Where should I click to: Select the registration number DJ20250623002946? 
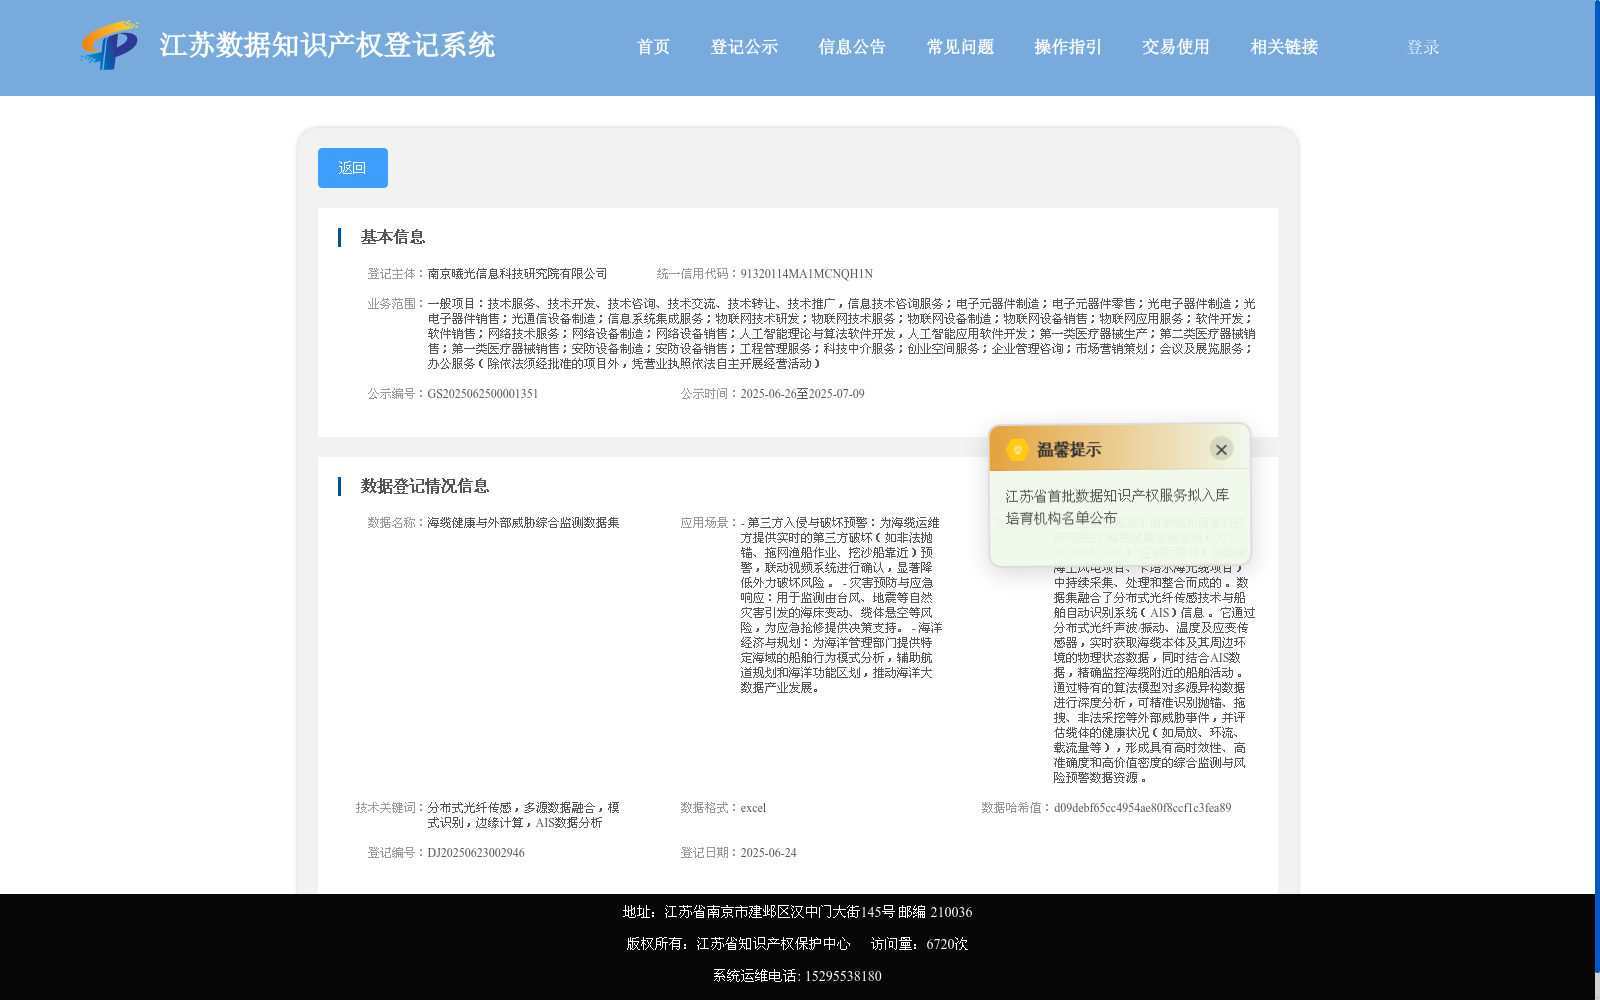(476, 853)
